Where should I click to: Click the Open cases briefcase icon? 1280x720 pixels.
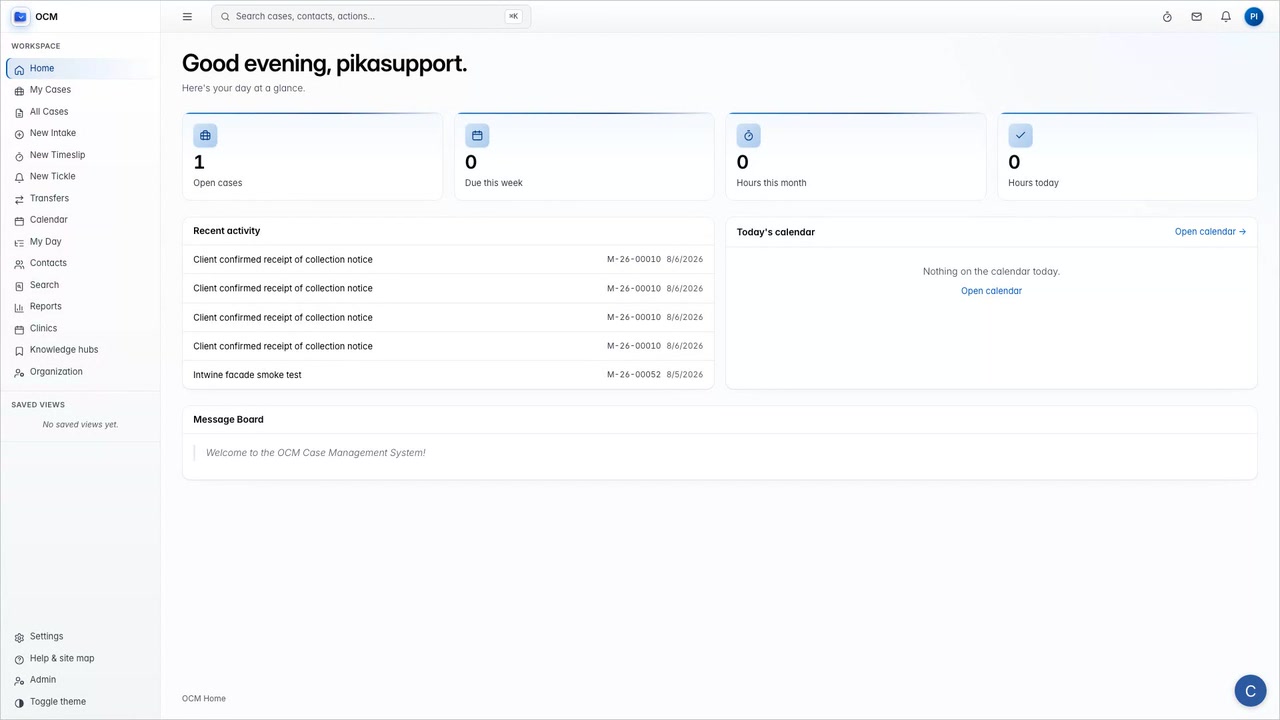[x=205, y=135]
